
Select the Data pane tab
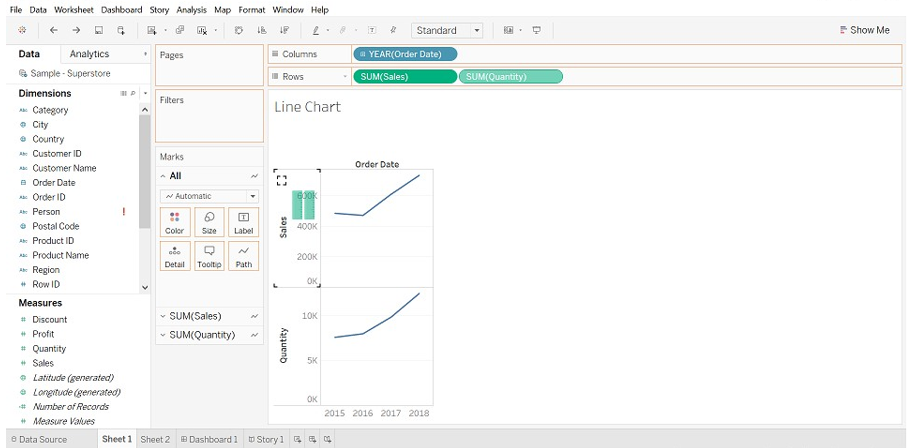point(30,54)
